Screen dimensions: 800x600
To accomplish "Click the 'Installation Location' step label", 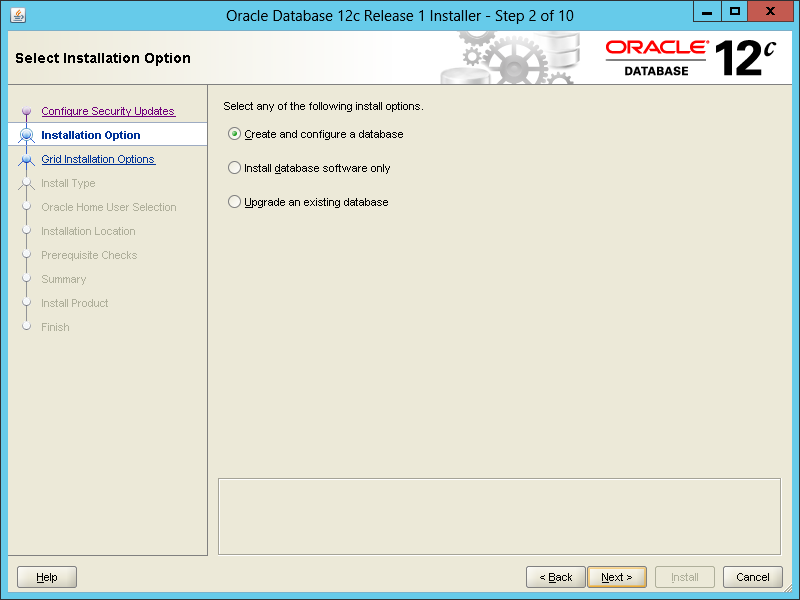I will click(88, 231).
